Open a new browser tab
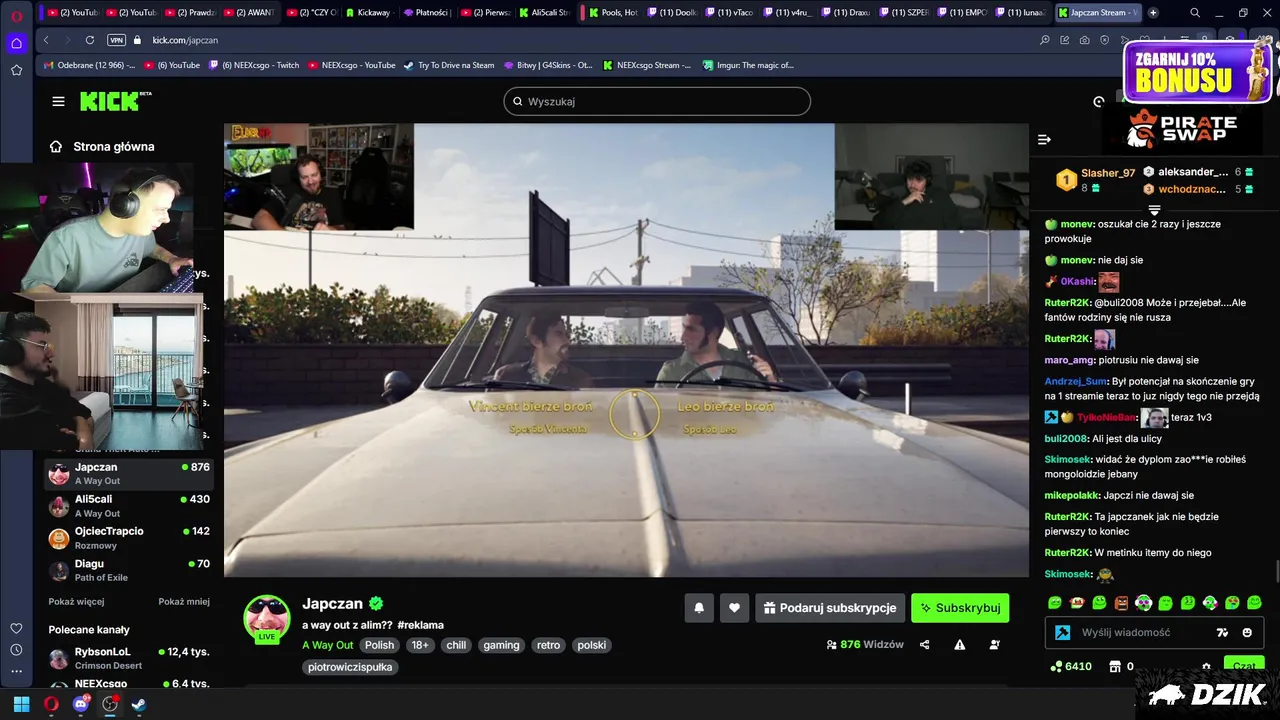This screenshot has width=1280, height=720. click(1153, 12)
